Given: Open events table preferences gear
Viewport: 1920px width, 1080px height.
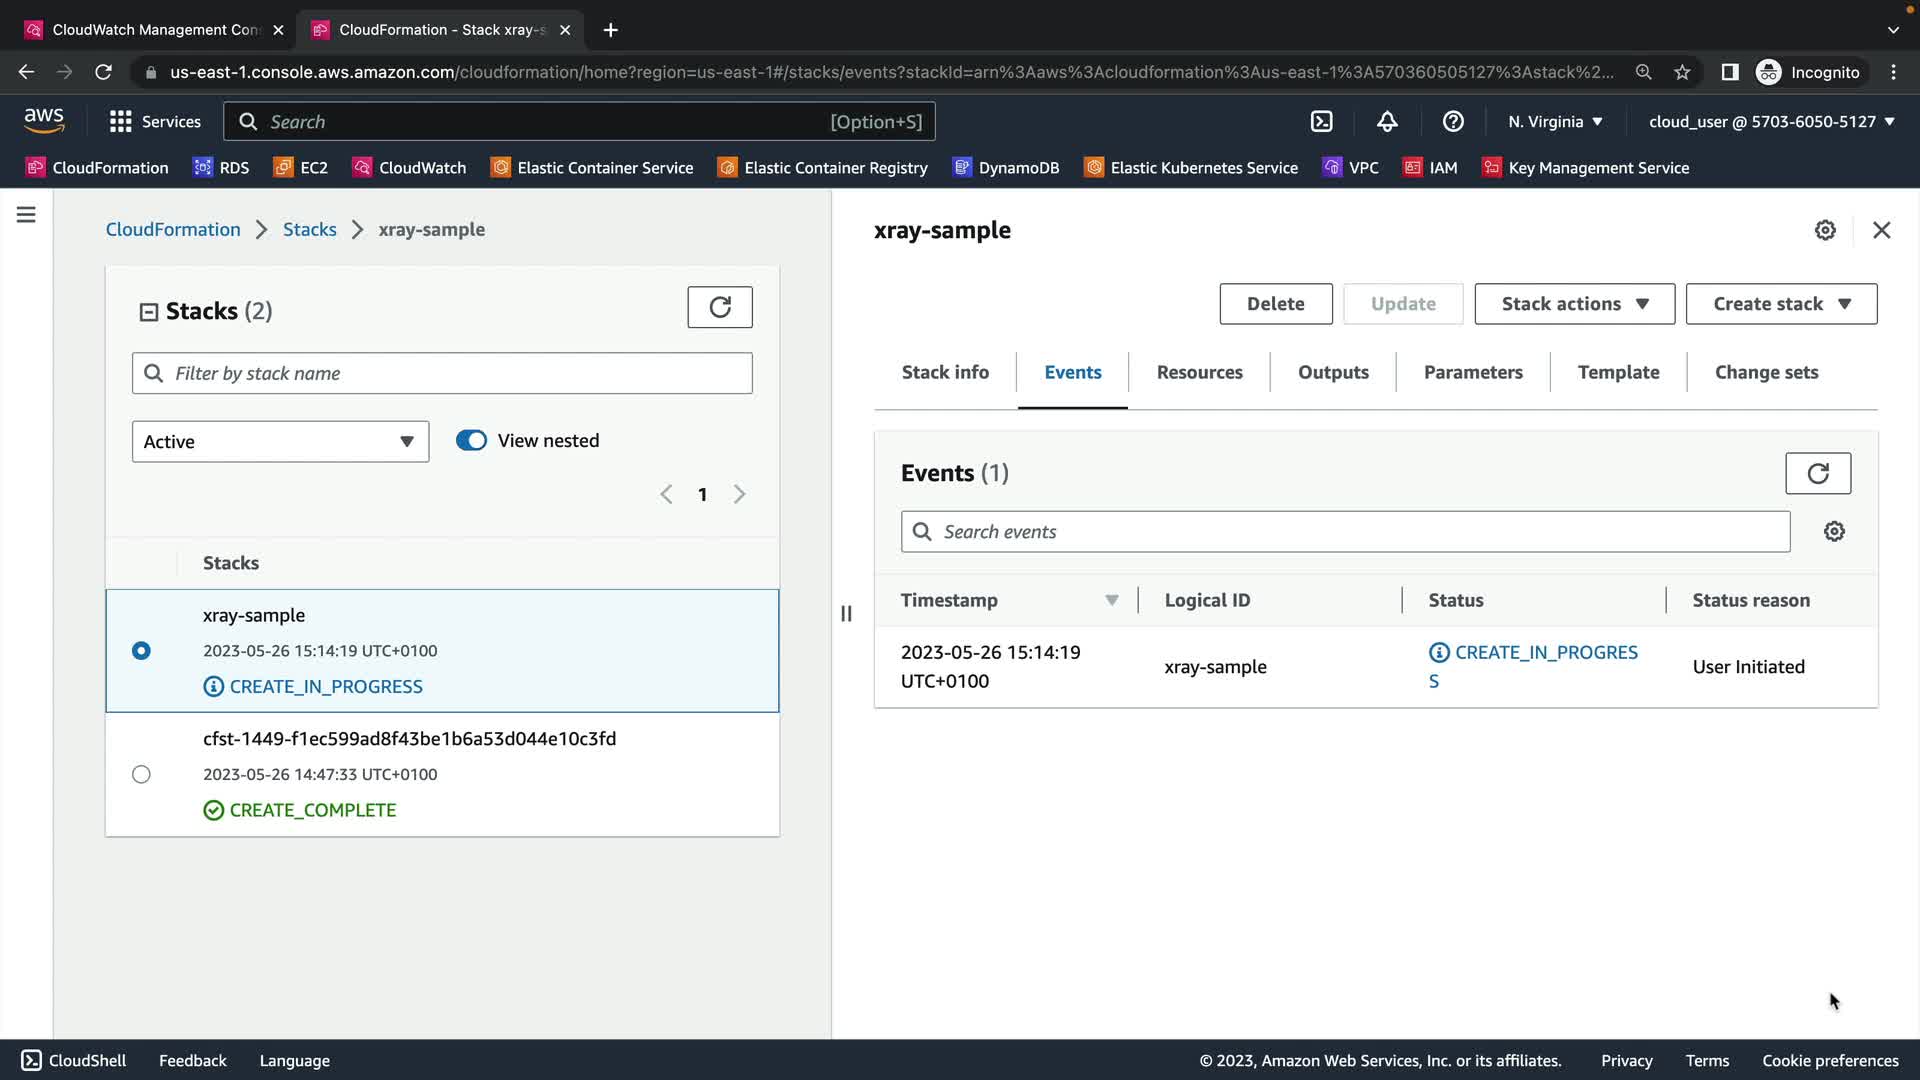Looking at the screenshot, I should [x=1833, y=532].
